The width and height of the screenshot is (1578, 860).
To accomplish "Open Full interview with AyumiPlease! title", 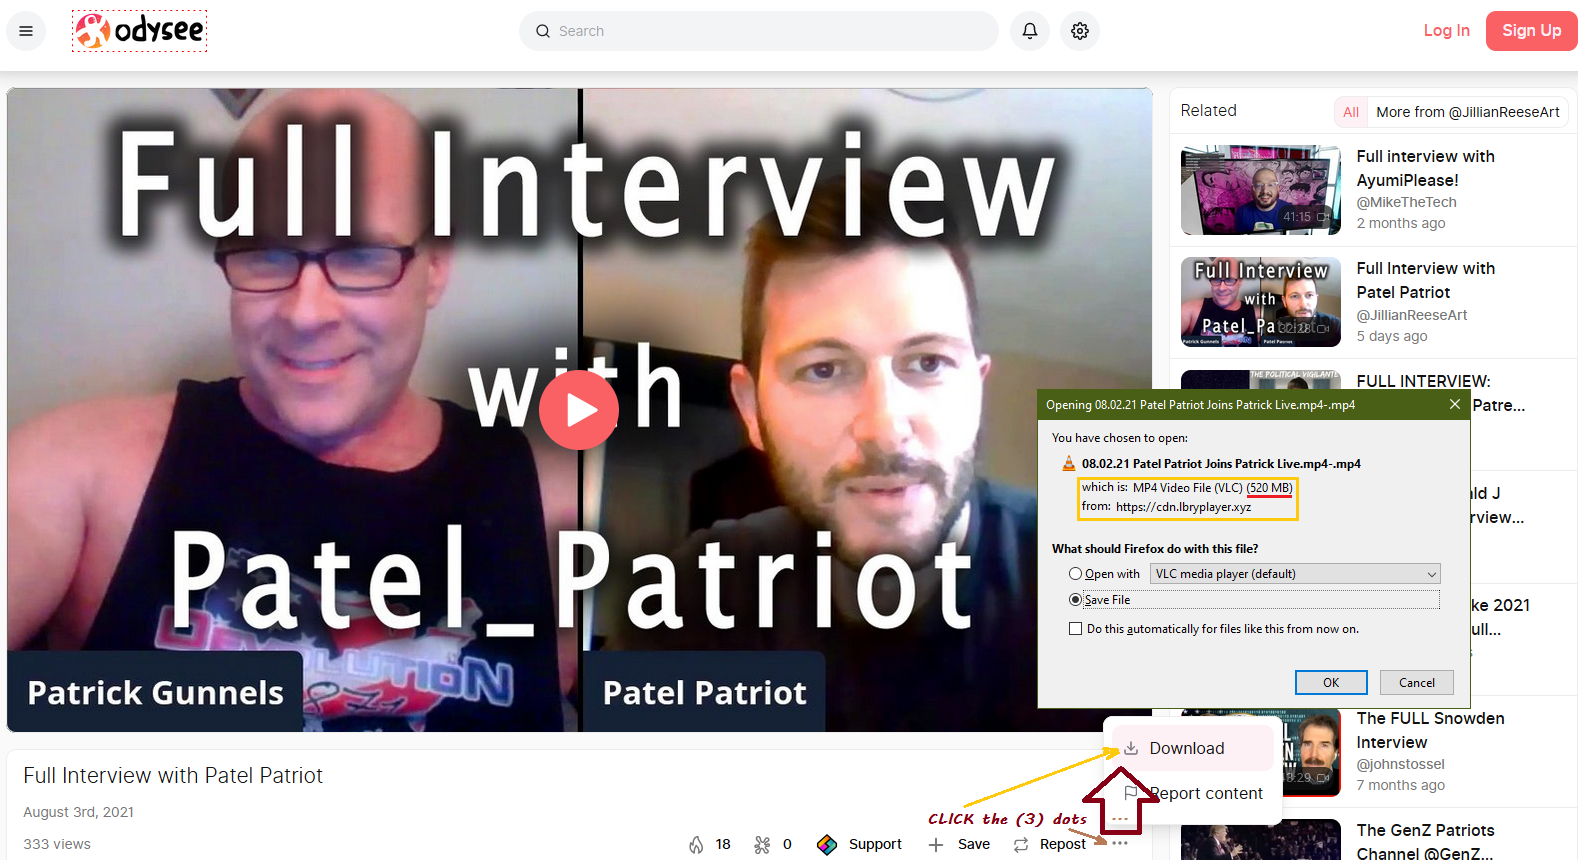I will point(1425,168).
